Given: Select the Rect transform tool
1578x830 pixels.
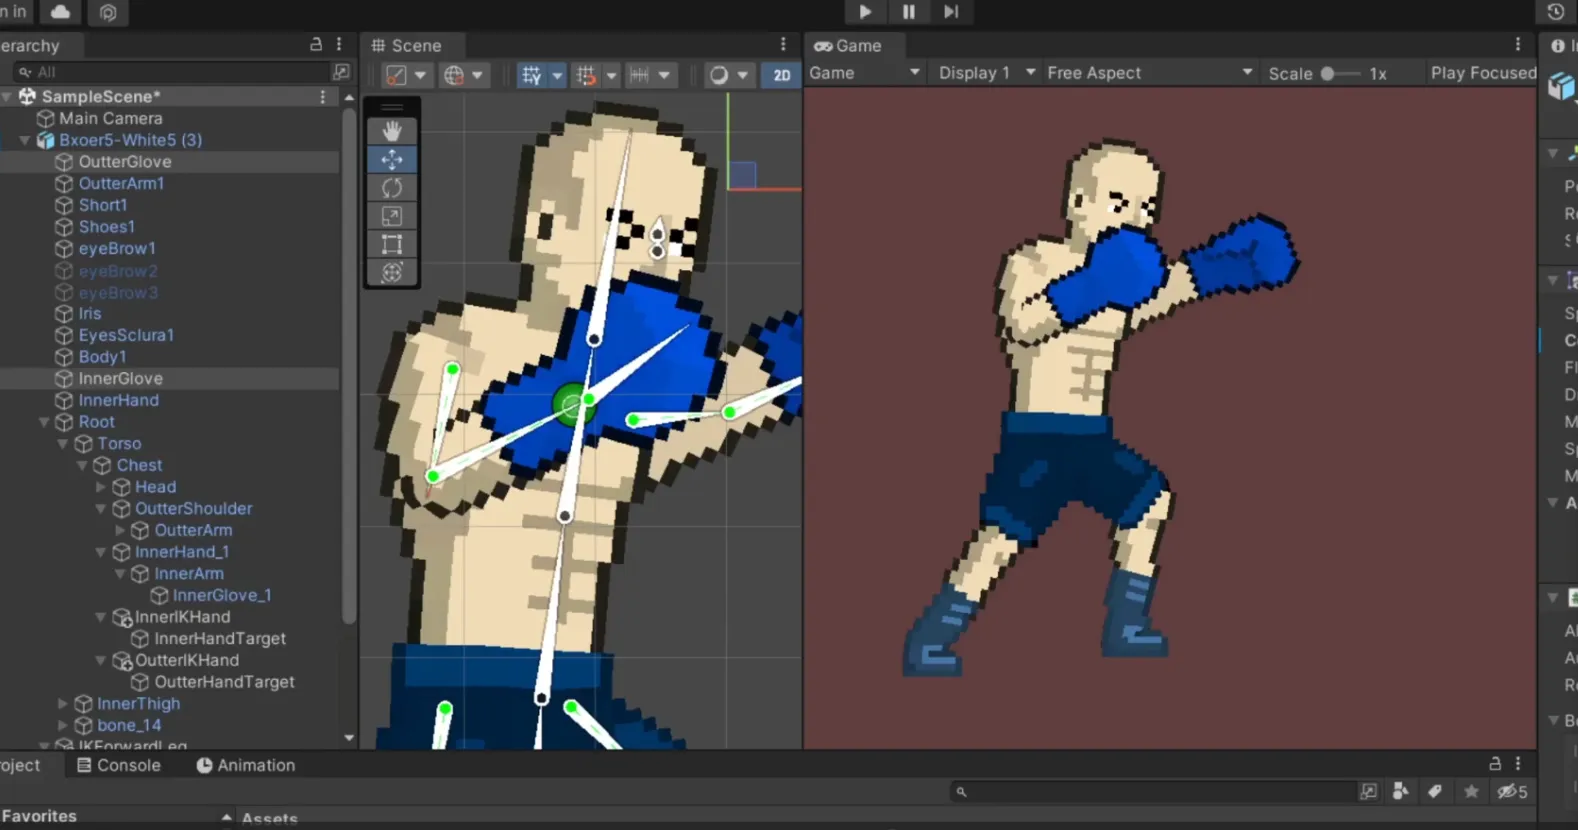Looking at the screenshot, I should coord(392,244).
